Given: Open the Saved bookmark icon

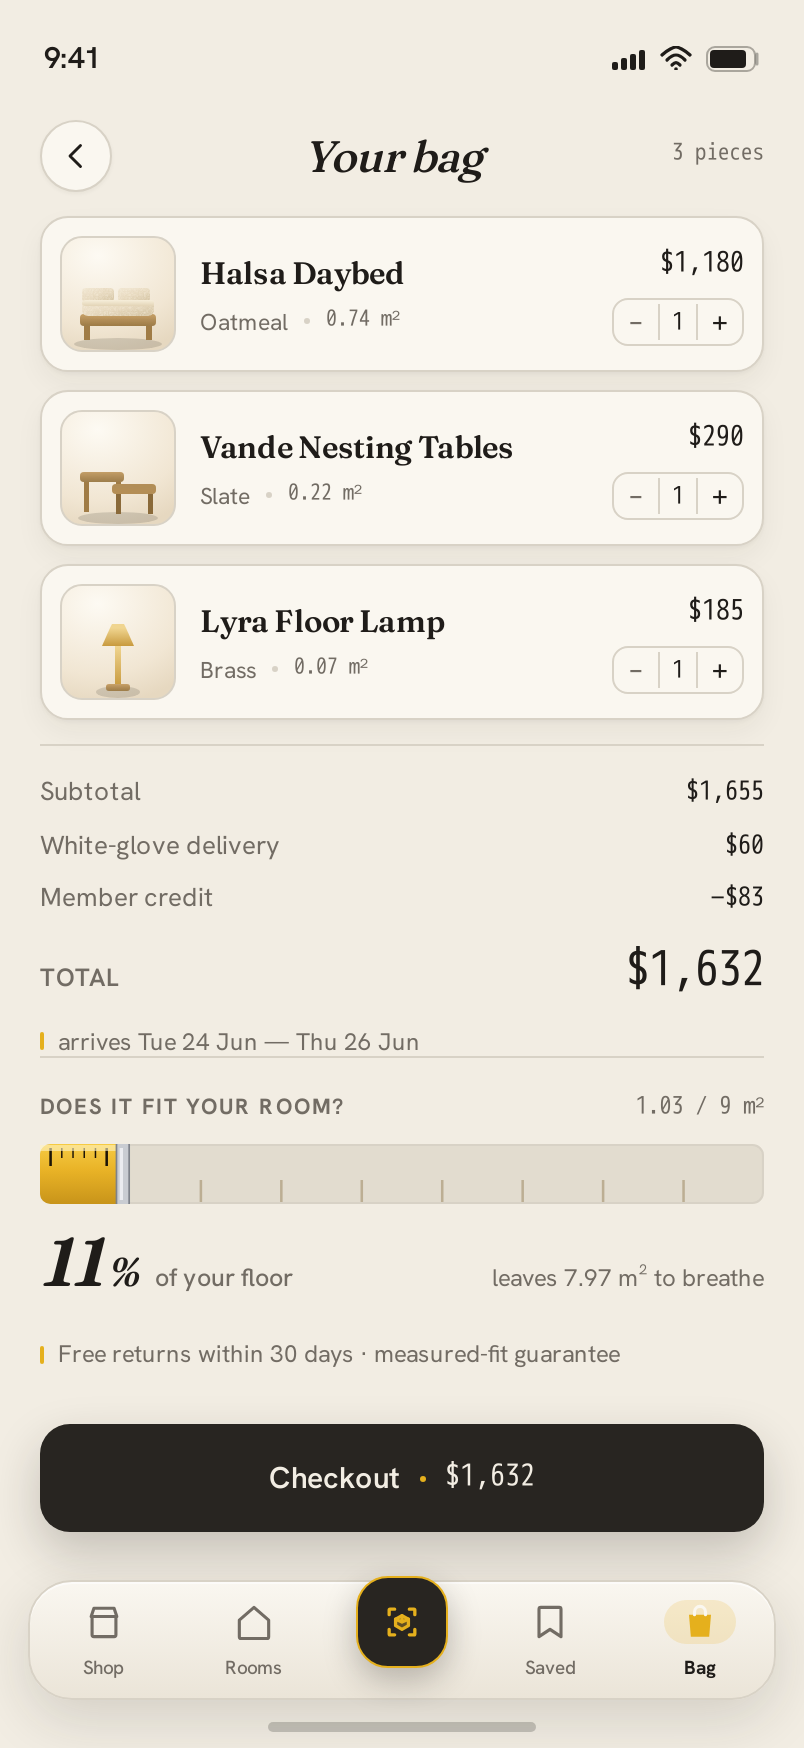Looking at the screenshot, I should pyautogui.click(x=550, y=1622).
